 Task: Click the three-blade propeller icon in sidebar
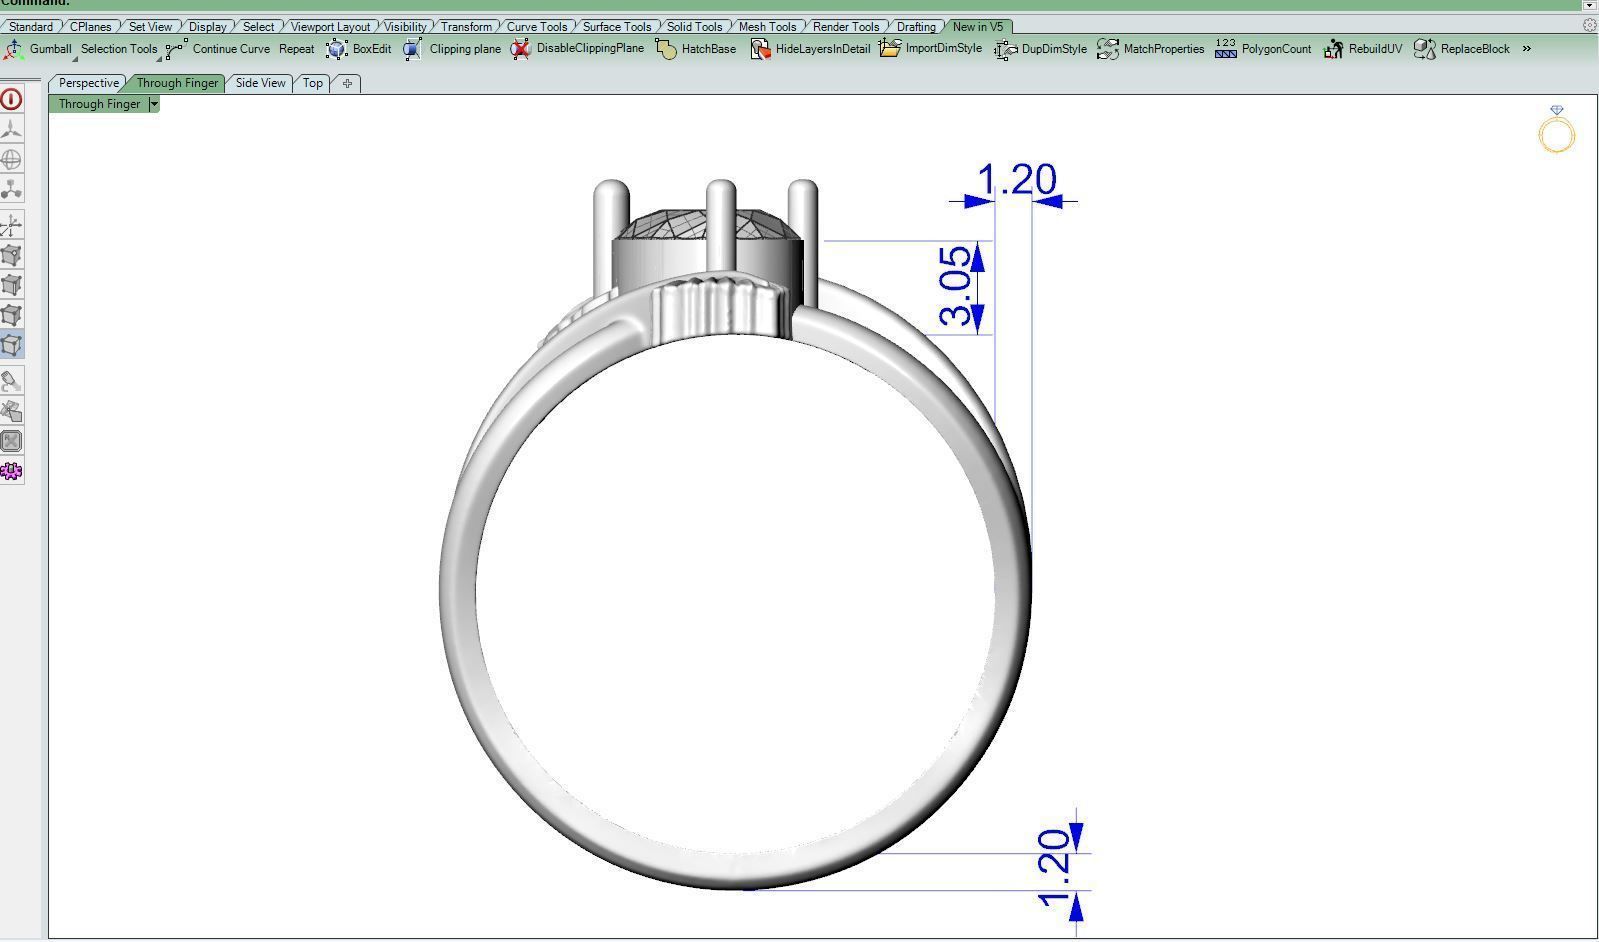(12, 129)
